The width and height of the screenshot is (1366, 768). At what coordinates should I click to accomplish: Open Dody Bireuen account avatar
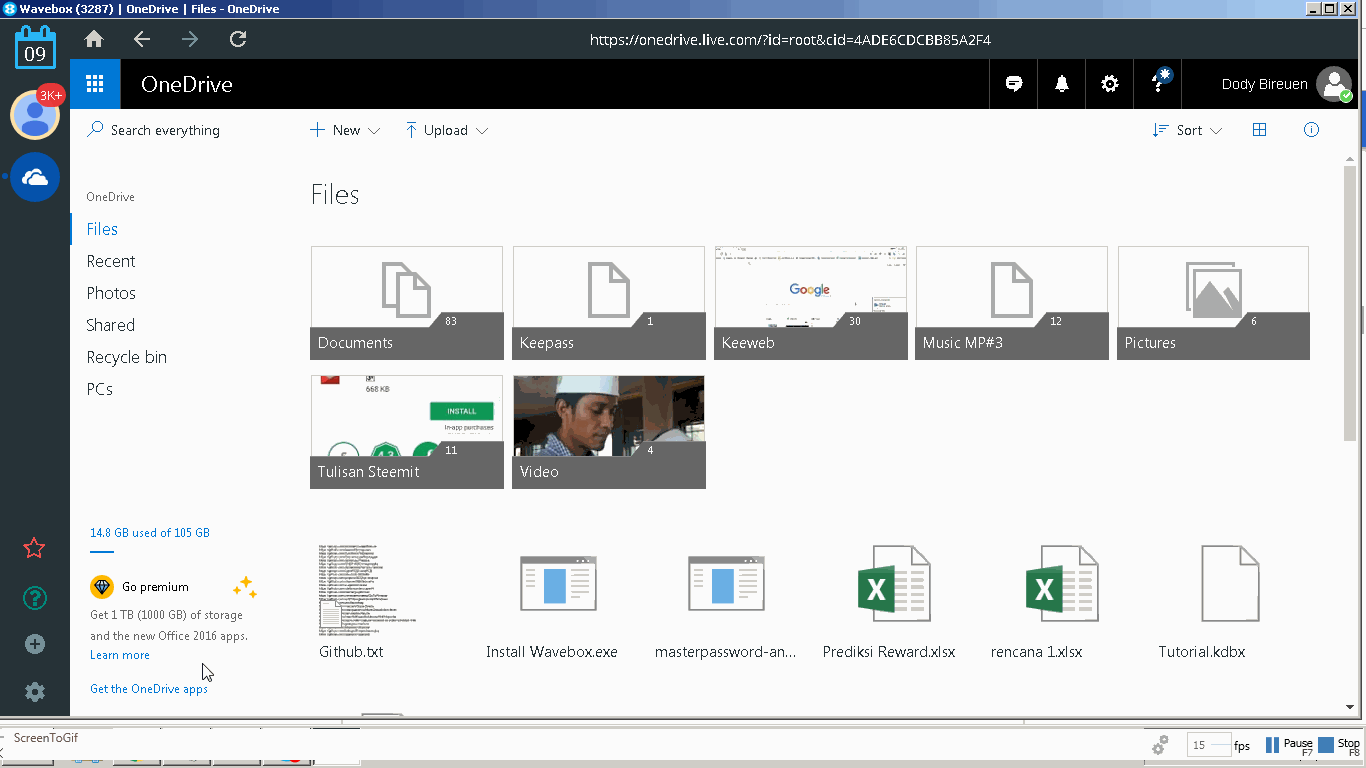click(1334, 84)
